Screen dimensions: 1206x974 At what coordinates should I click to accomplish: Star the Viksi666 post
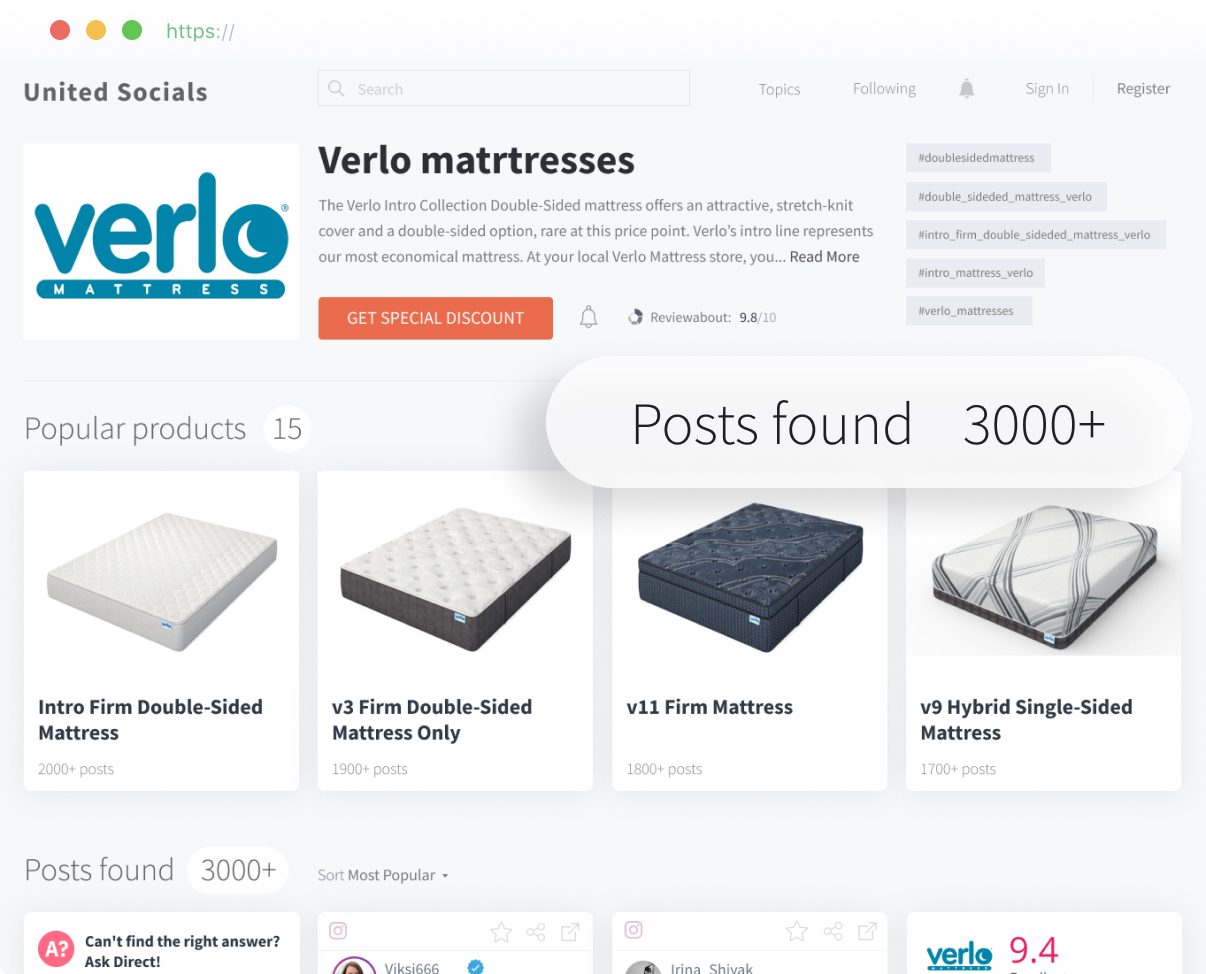click(501, 932)
